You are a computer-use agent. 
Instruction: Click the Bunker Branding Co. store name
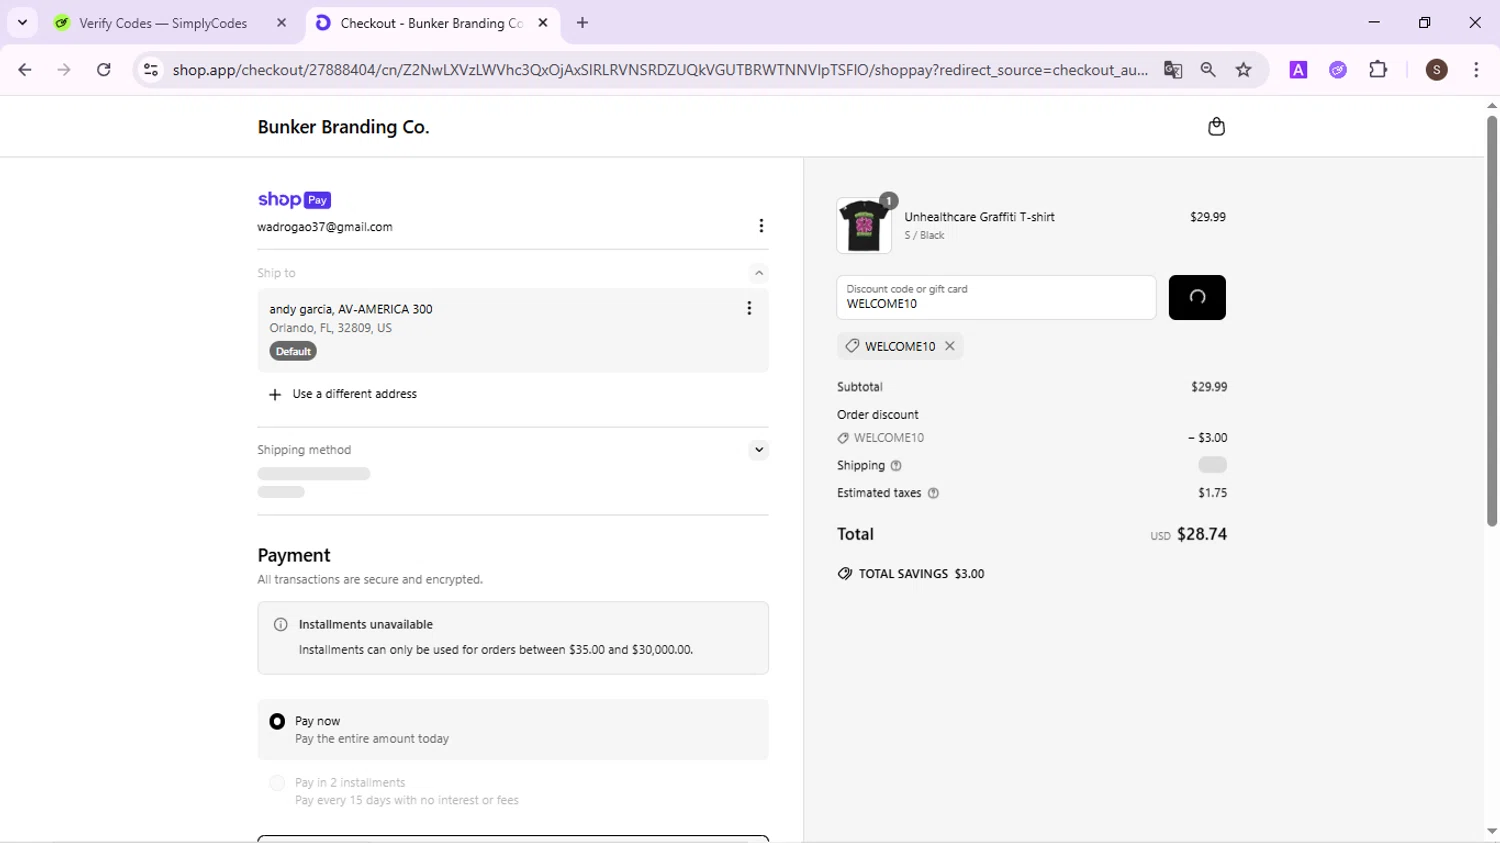343,127
